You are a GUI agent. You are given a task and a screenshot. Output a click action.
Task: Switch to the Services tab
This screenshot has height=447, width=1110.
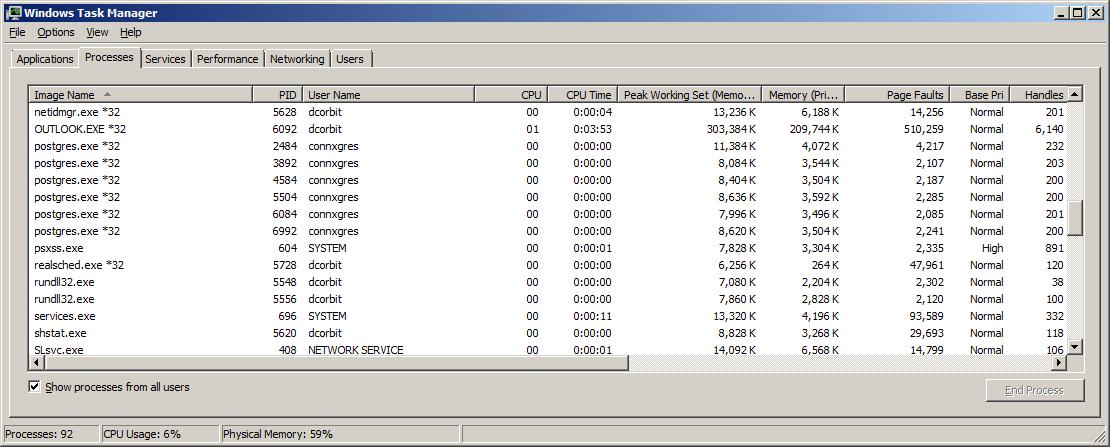click(165, 59)
